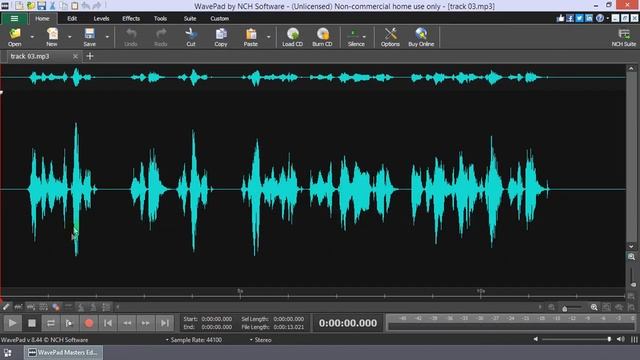This screenshot has height=360, width=640.
Task: Switch to the Levels ribbon tab
Action: (x=101, y=18)
